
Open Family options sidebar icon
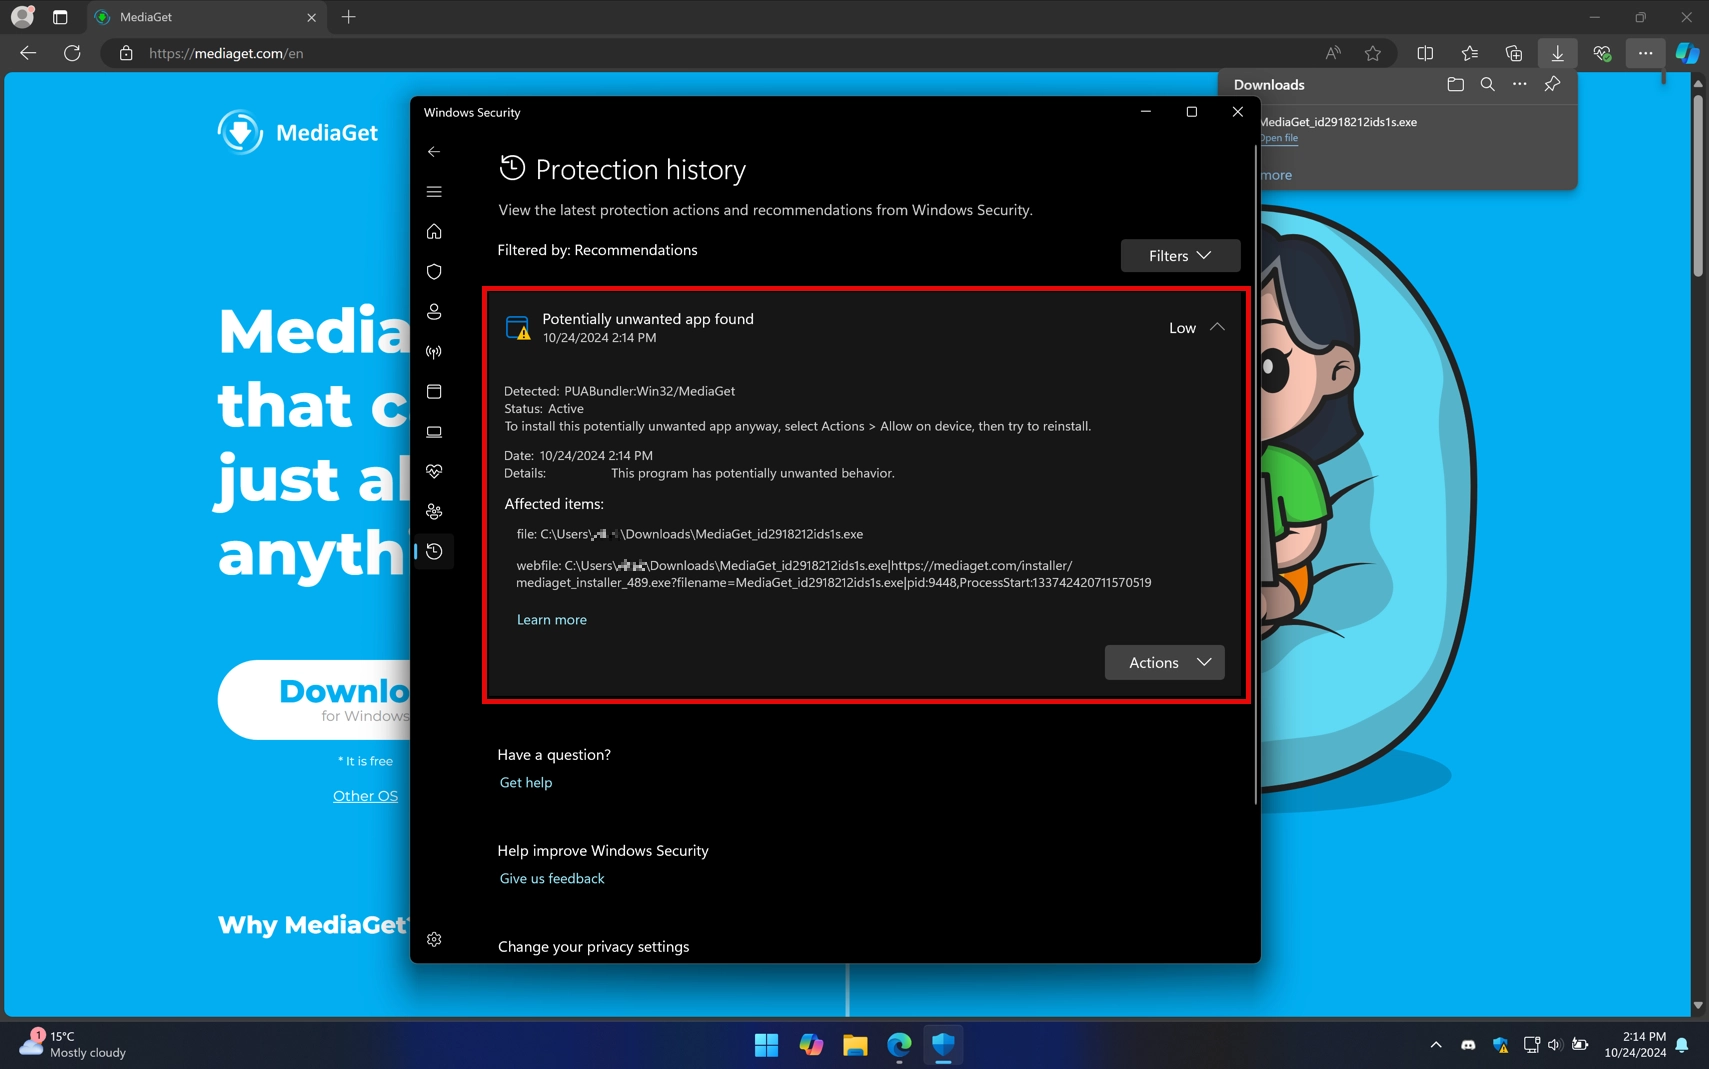click(x=434, y=511)
